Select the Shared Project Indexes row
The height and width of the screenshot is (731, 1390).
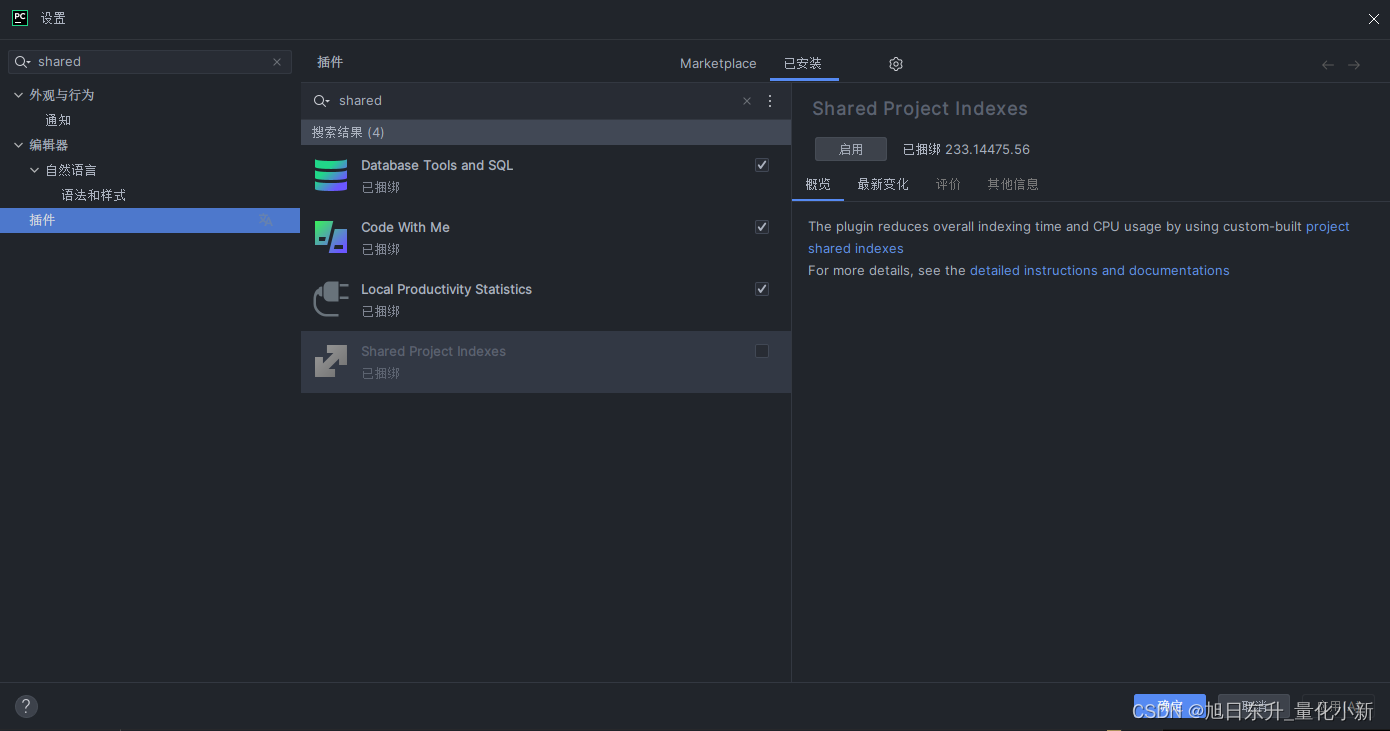coord(546,362)
